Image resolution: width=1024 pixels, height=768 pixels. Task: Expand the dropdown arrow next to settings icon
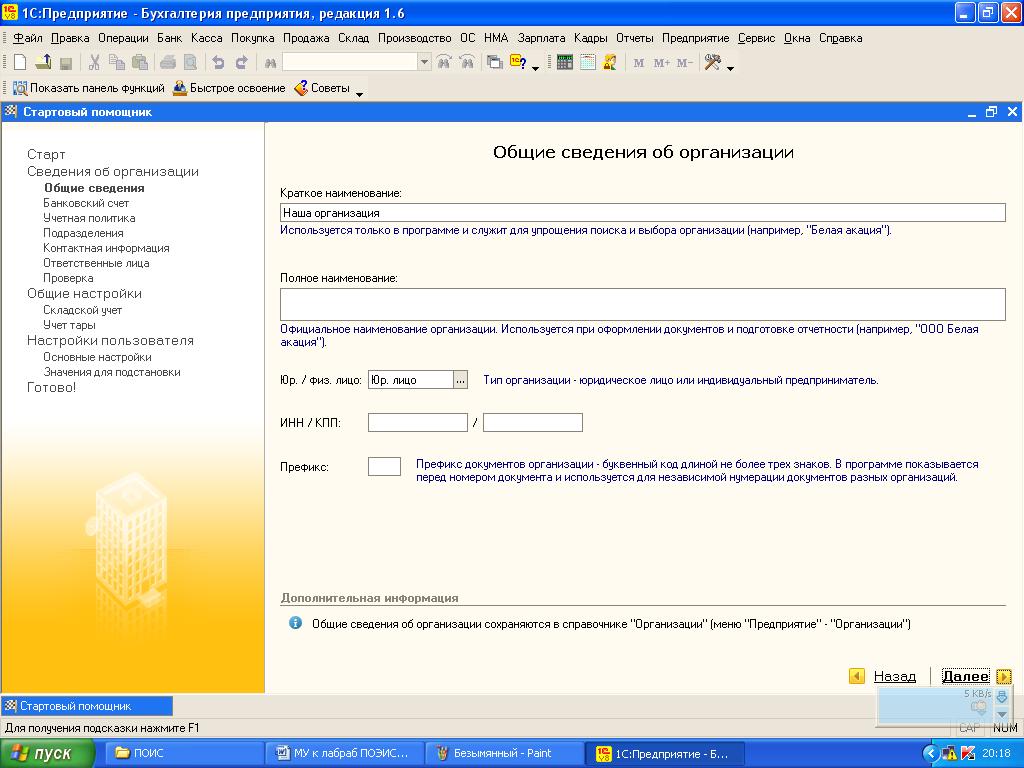(x=730, y=67)
